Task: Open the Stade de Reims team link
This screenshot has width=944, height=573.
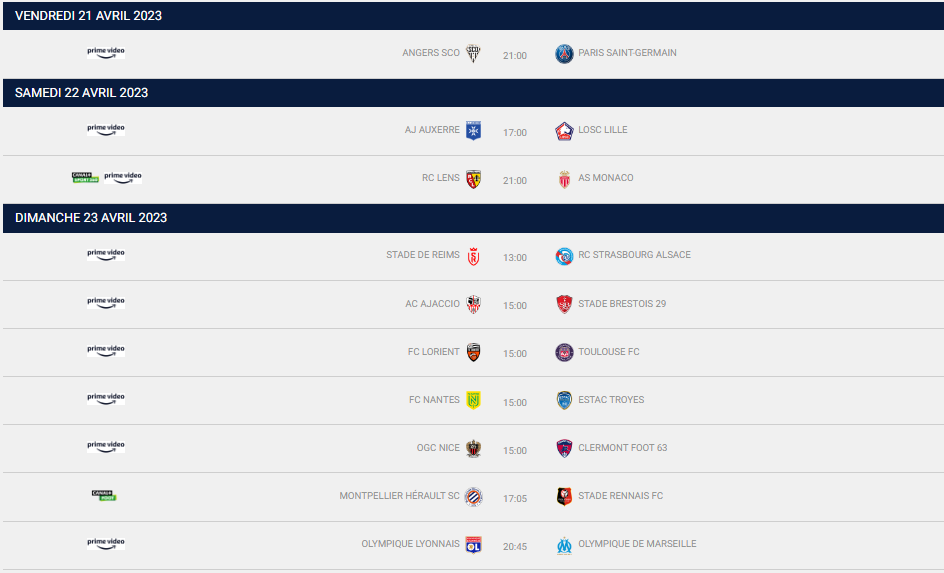Action: pyautogui.click(x=423, y=255)
